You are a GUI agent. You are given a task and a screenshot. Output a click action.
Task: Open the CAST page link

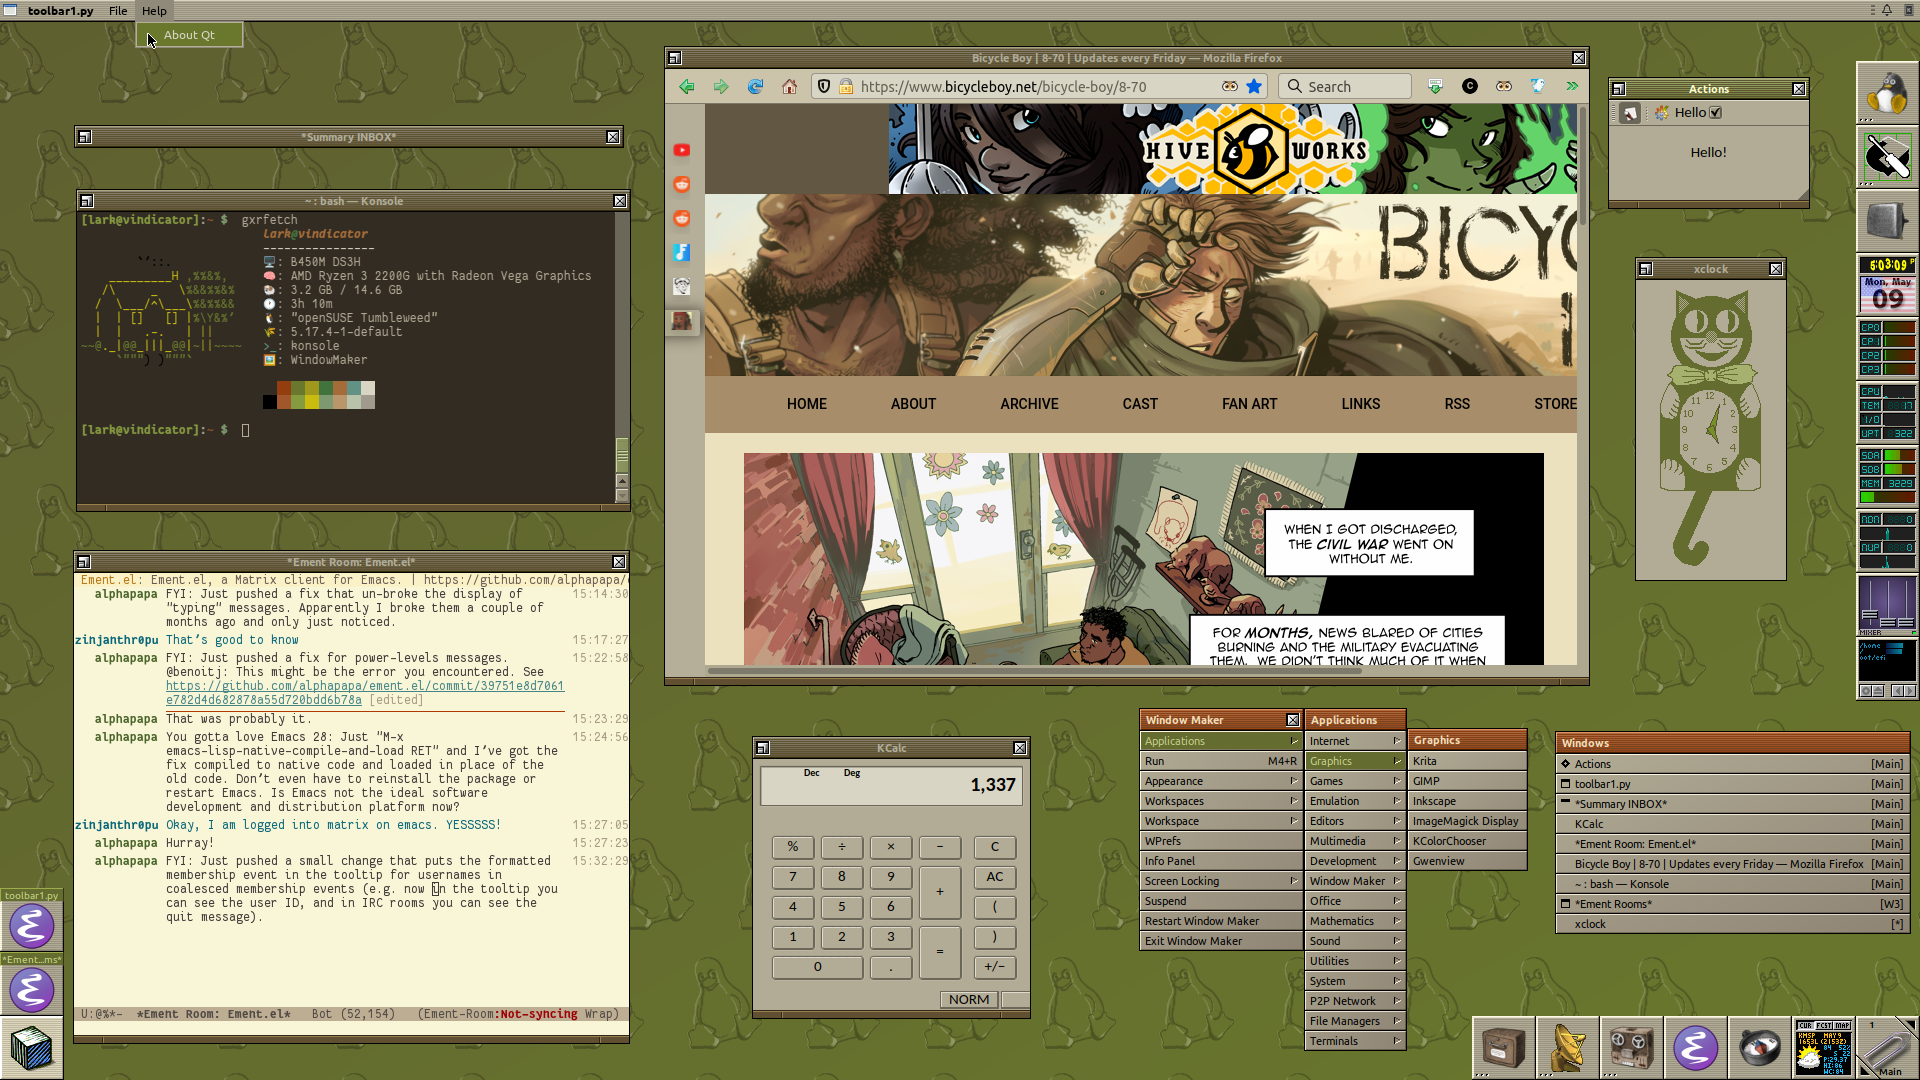pyautogui.click(x=1140, y=404)
